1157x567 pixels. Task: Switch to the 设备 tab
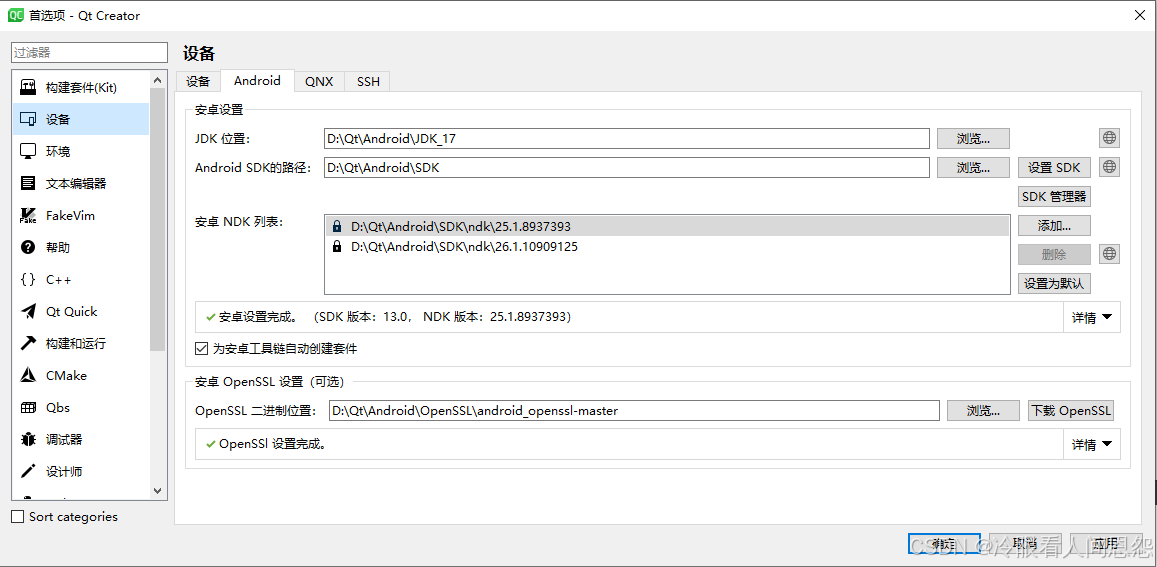[x=198, y=81]
